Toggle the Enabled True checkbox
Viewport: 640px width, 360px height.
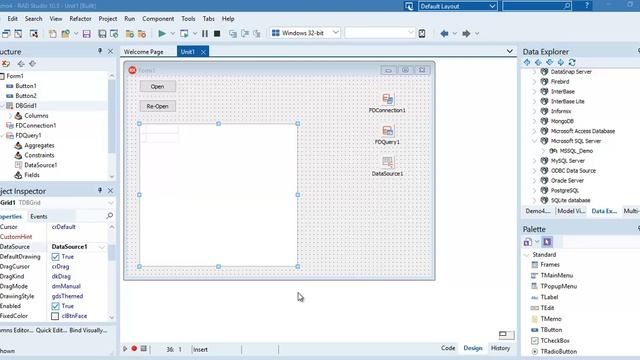[x=56, y=306]
